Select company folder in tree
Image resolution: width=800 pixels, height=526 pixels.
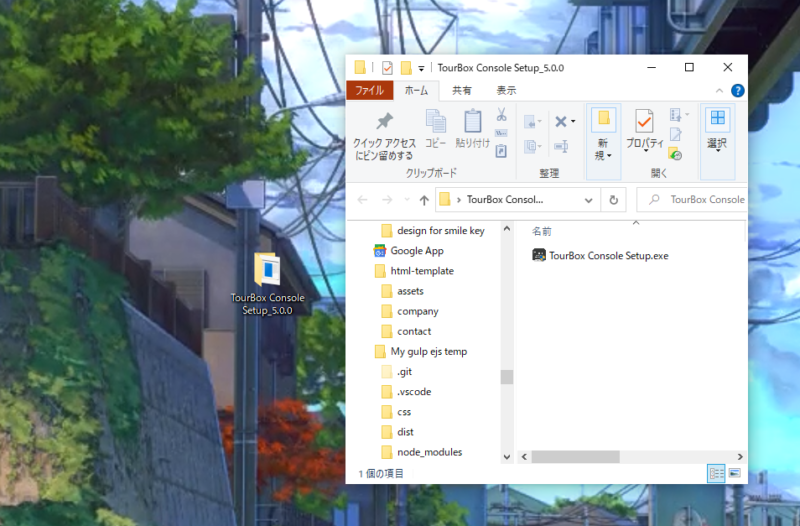(410, 311)
